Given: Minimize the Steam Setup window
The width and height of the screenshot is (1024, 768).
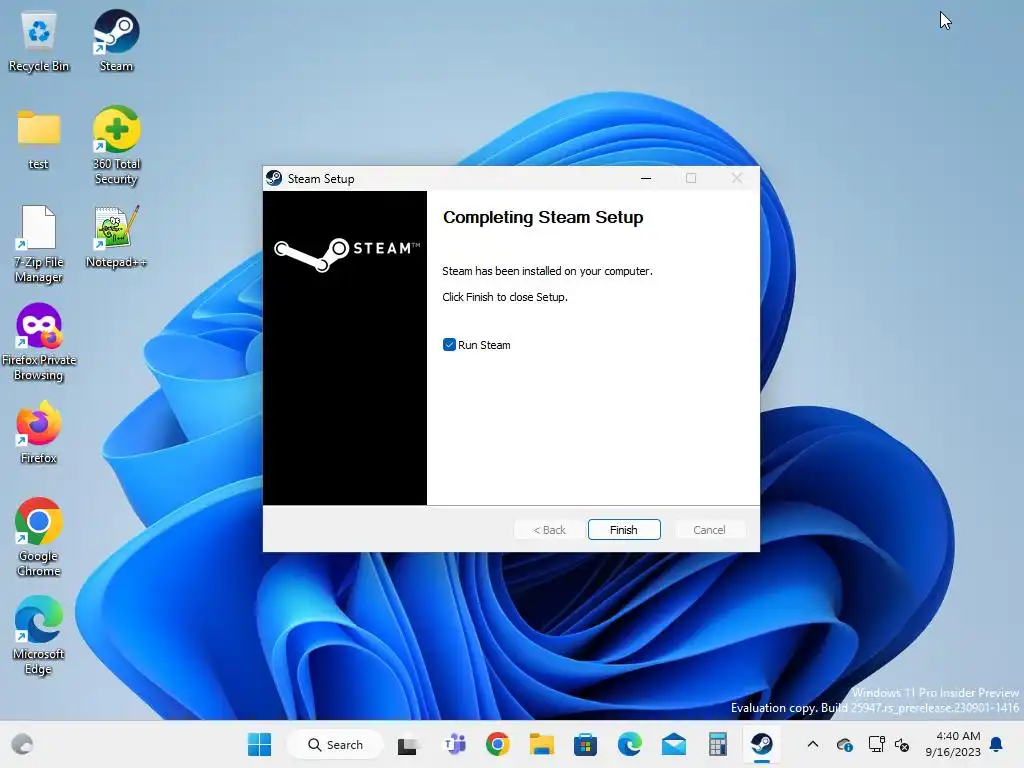Looking at the screenshot, I should (x=646, y=178).
